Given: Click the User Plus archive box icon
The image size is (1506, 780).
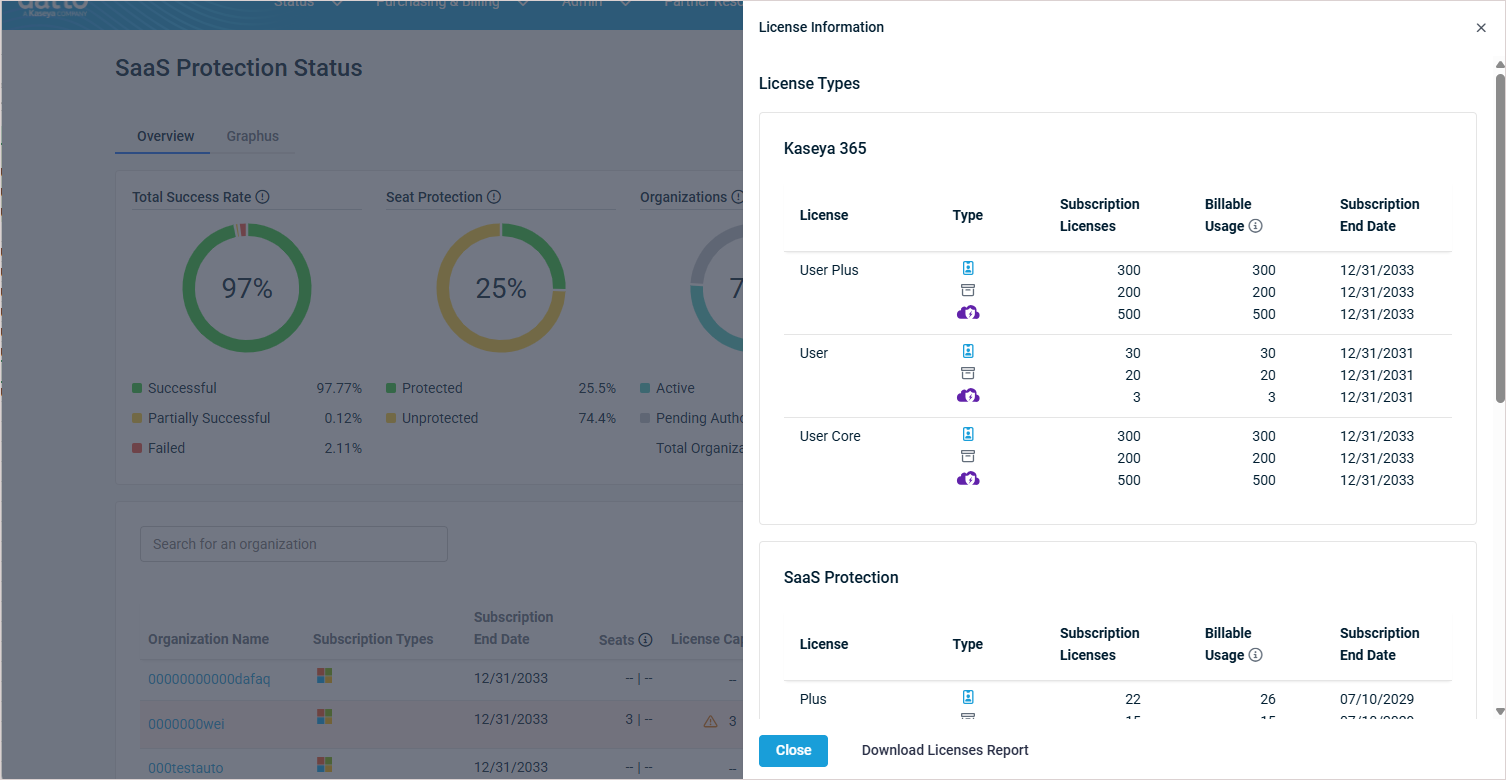Looking at the screenshot, I should pos(967,291).
